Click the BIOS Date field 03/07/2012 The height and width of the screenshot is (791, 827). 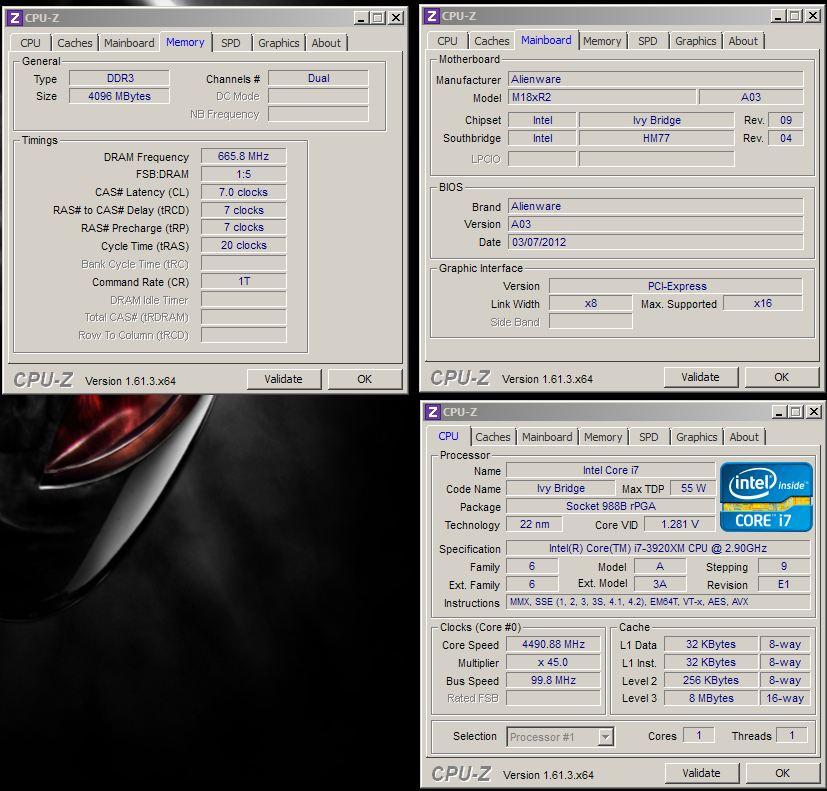pyautogui.click(x=656, y=242)
